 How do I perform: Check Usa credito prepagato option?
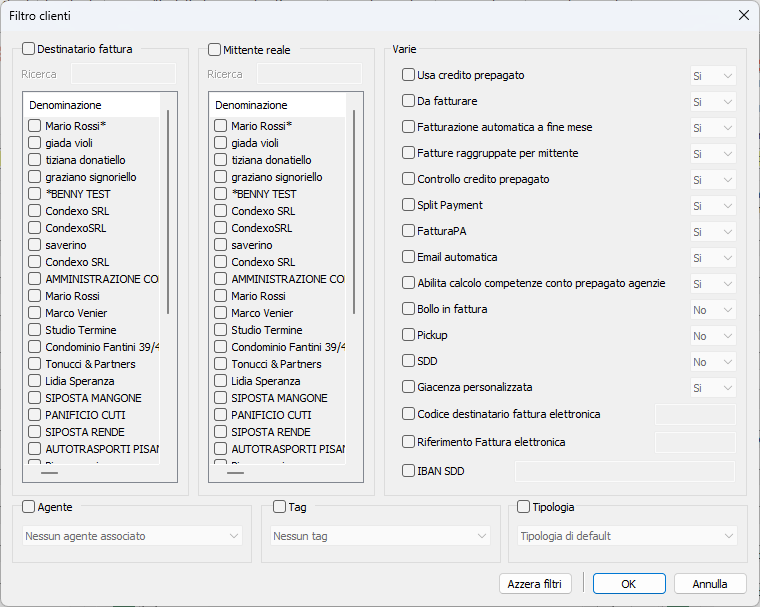(x=408, y=75)
